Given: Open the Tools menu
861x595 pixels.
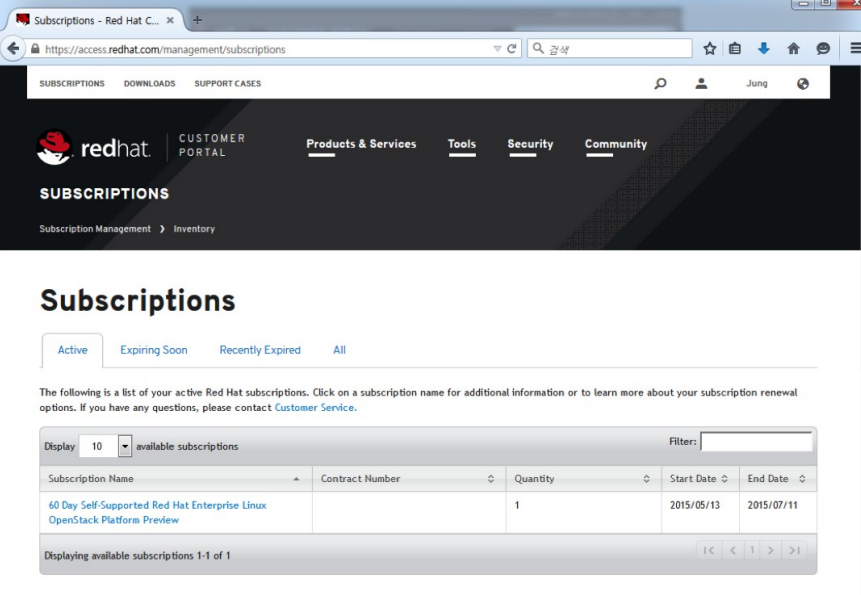Looking at the screenshot, I should point(462,144).
